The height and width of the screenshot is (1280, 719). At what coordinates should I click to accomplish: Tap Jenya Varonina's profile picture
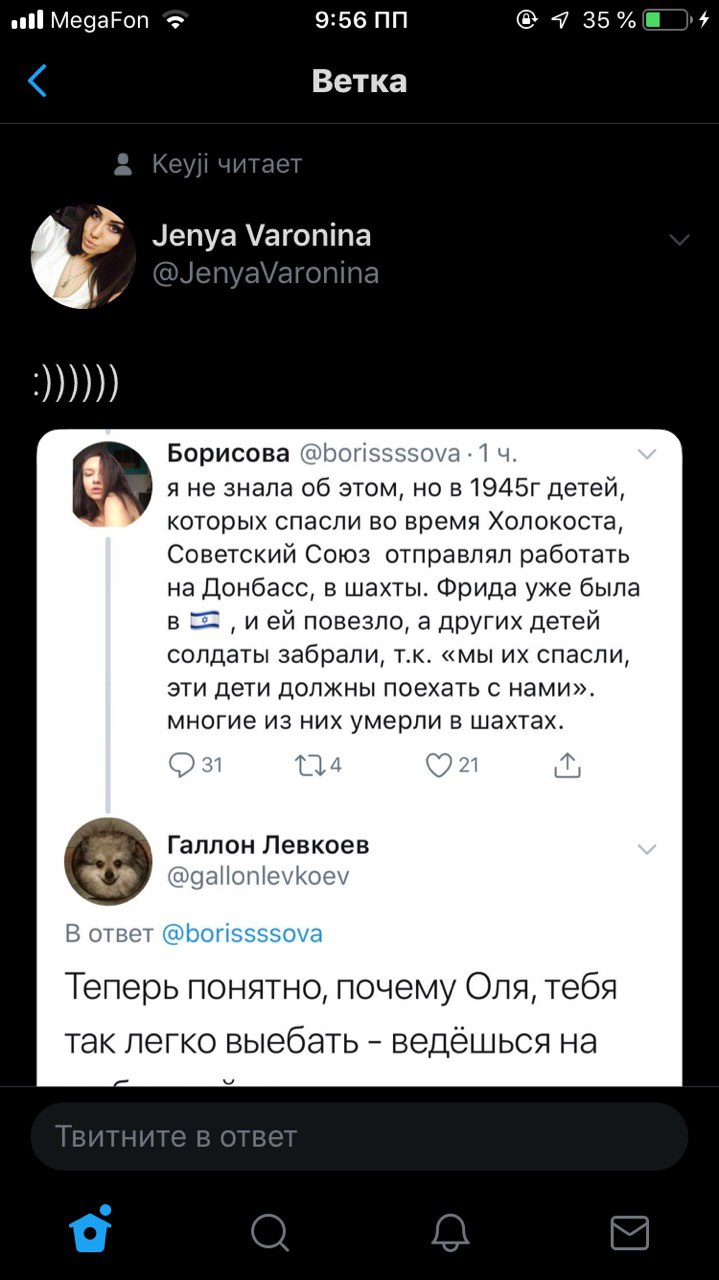(x=83, y=256)
